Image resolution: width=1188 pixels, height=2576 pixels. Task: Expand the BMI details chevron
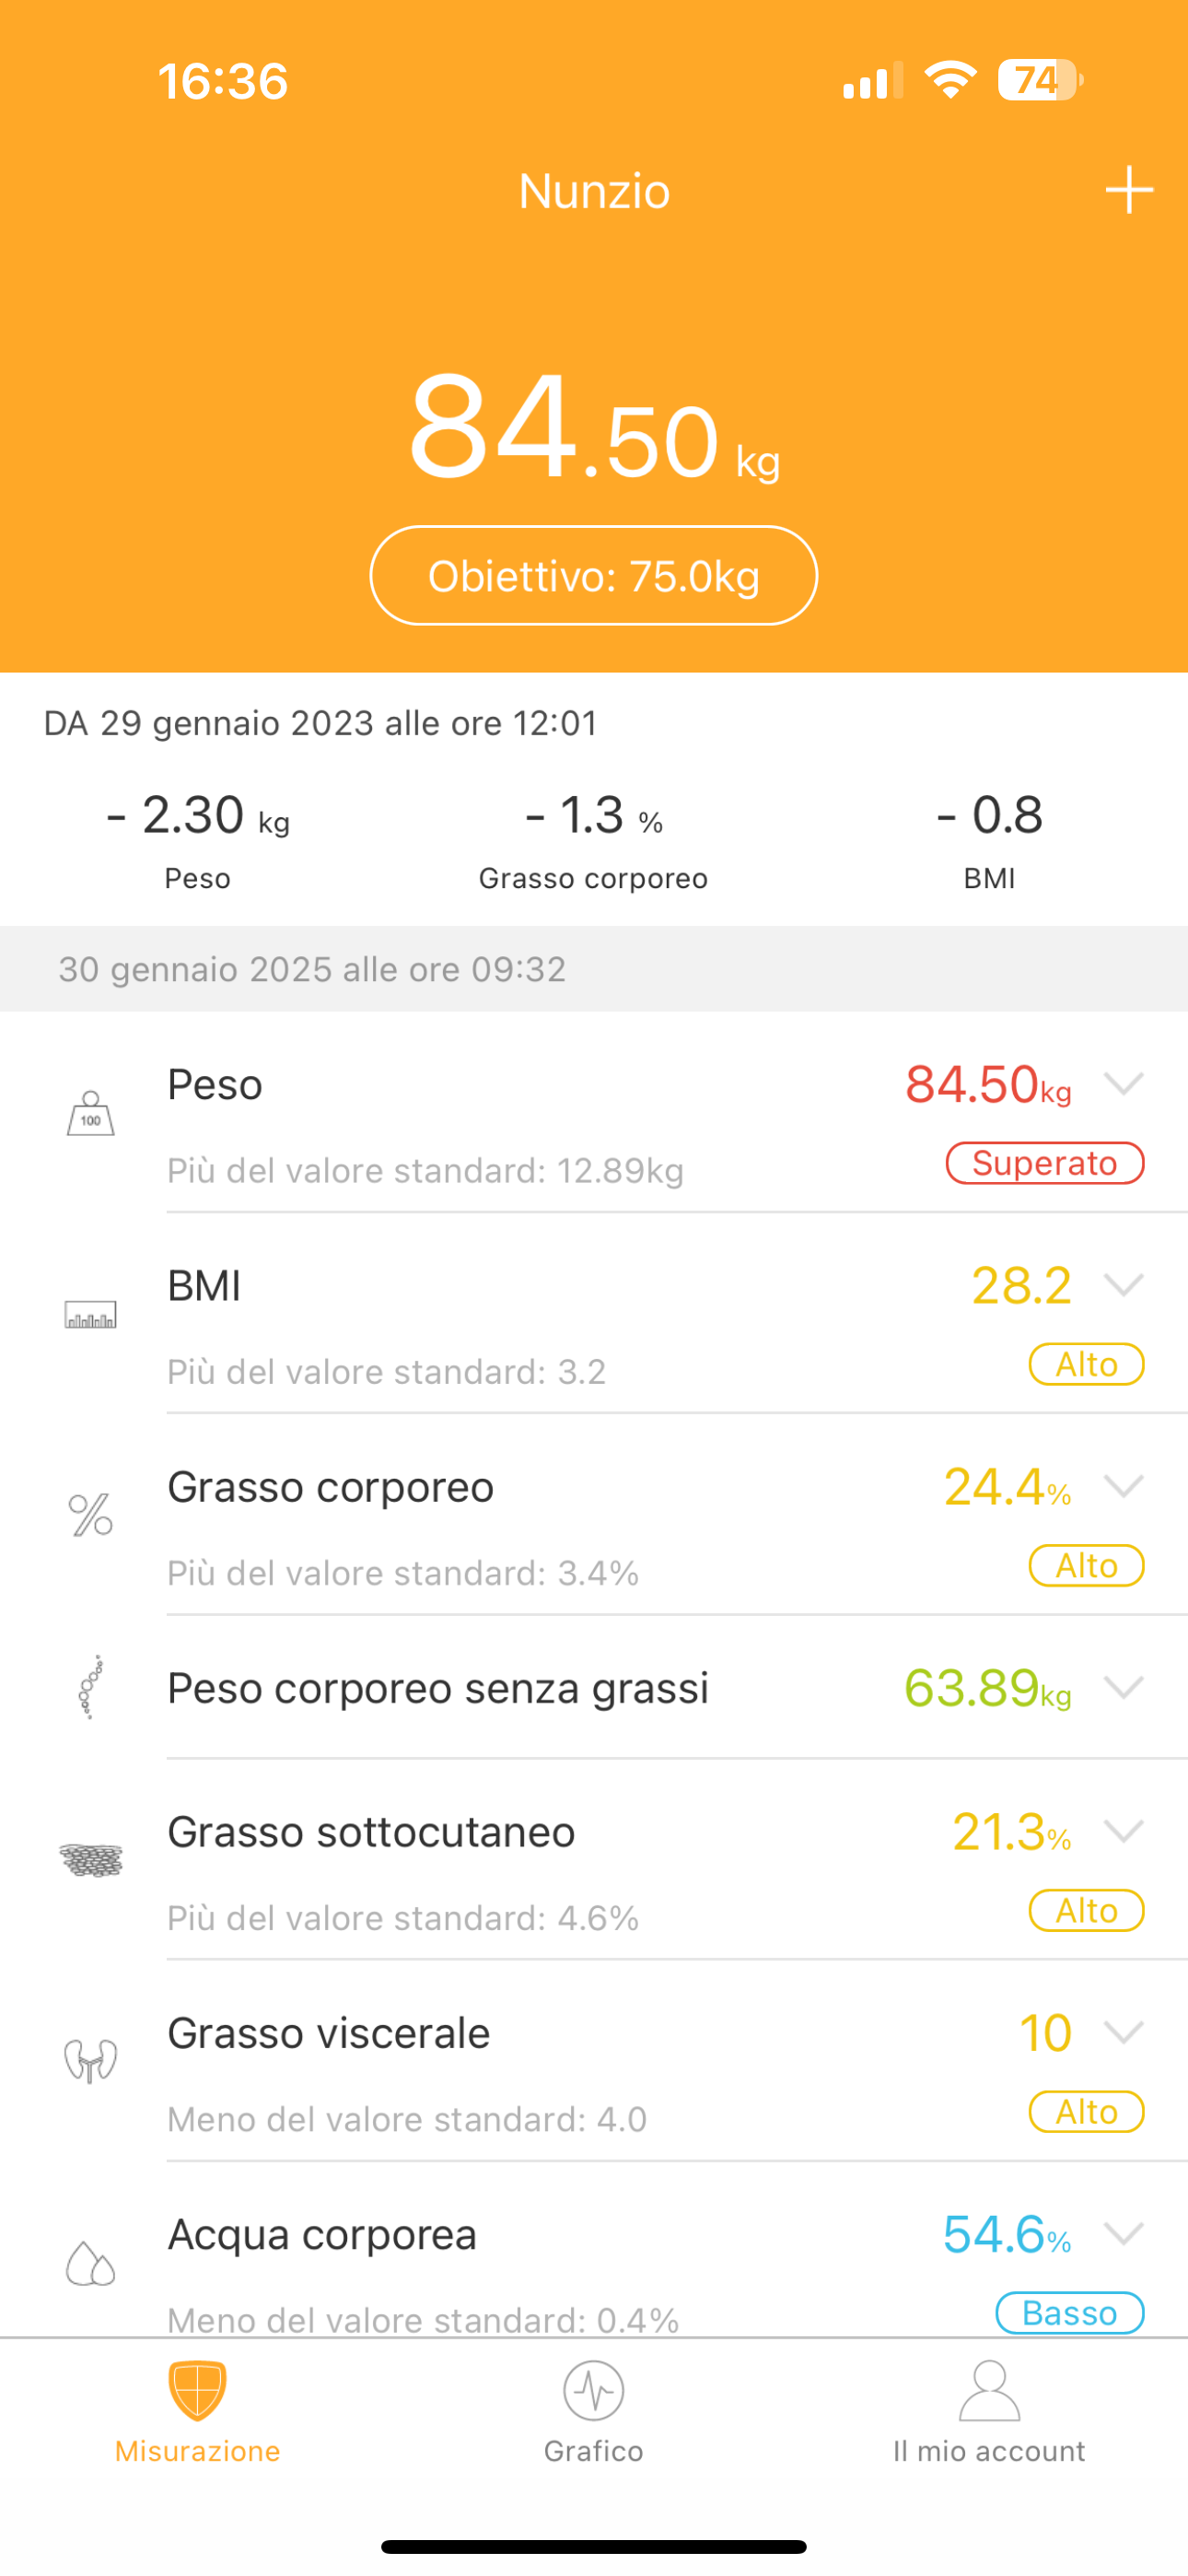point(1124,1285)
